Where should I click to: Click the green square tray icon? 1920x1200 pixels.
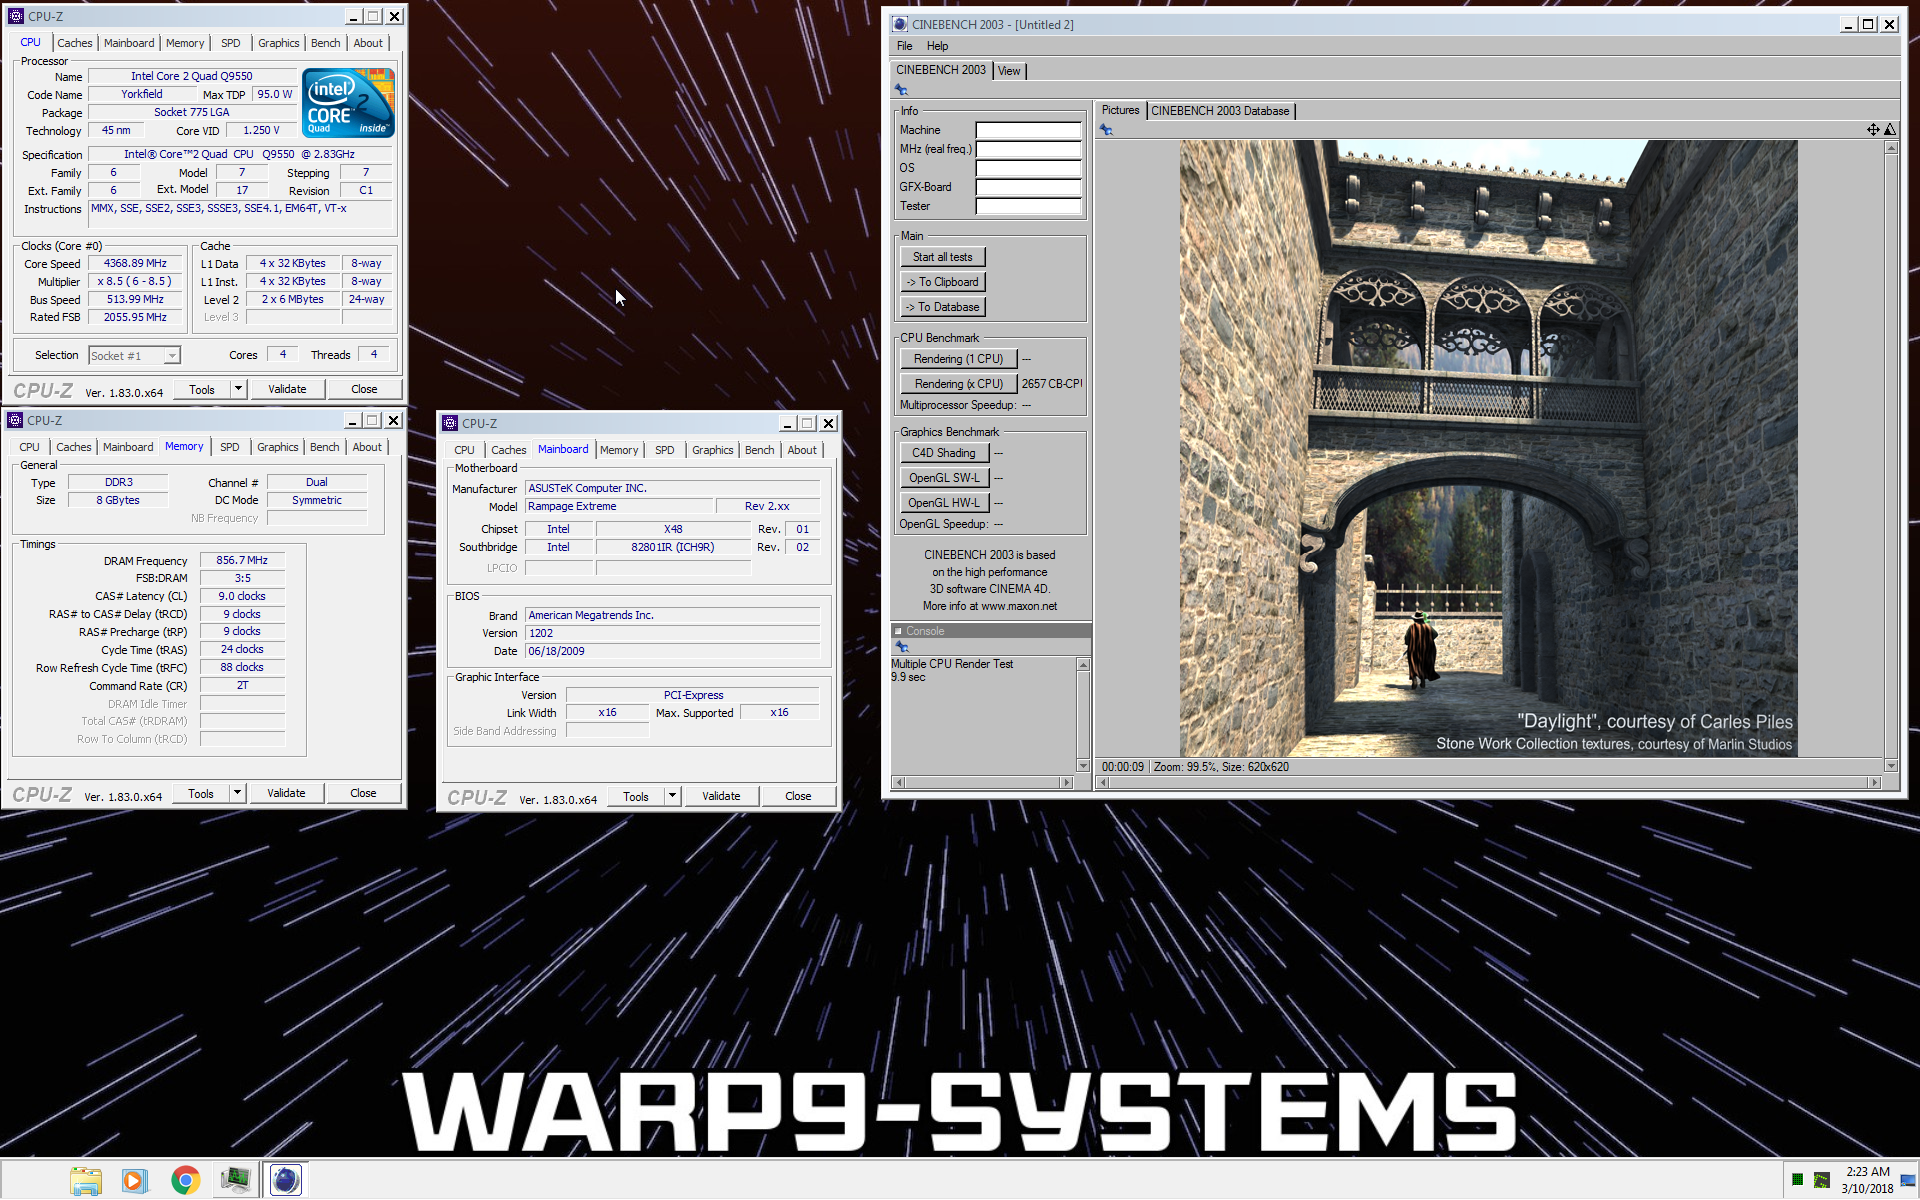tap(1797, 1180)
